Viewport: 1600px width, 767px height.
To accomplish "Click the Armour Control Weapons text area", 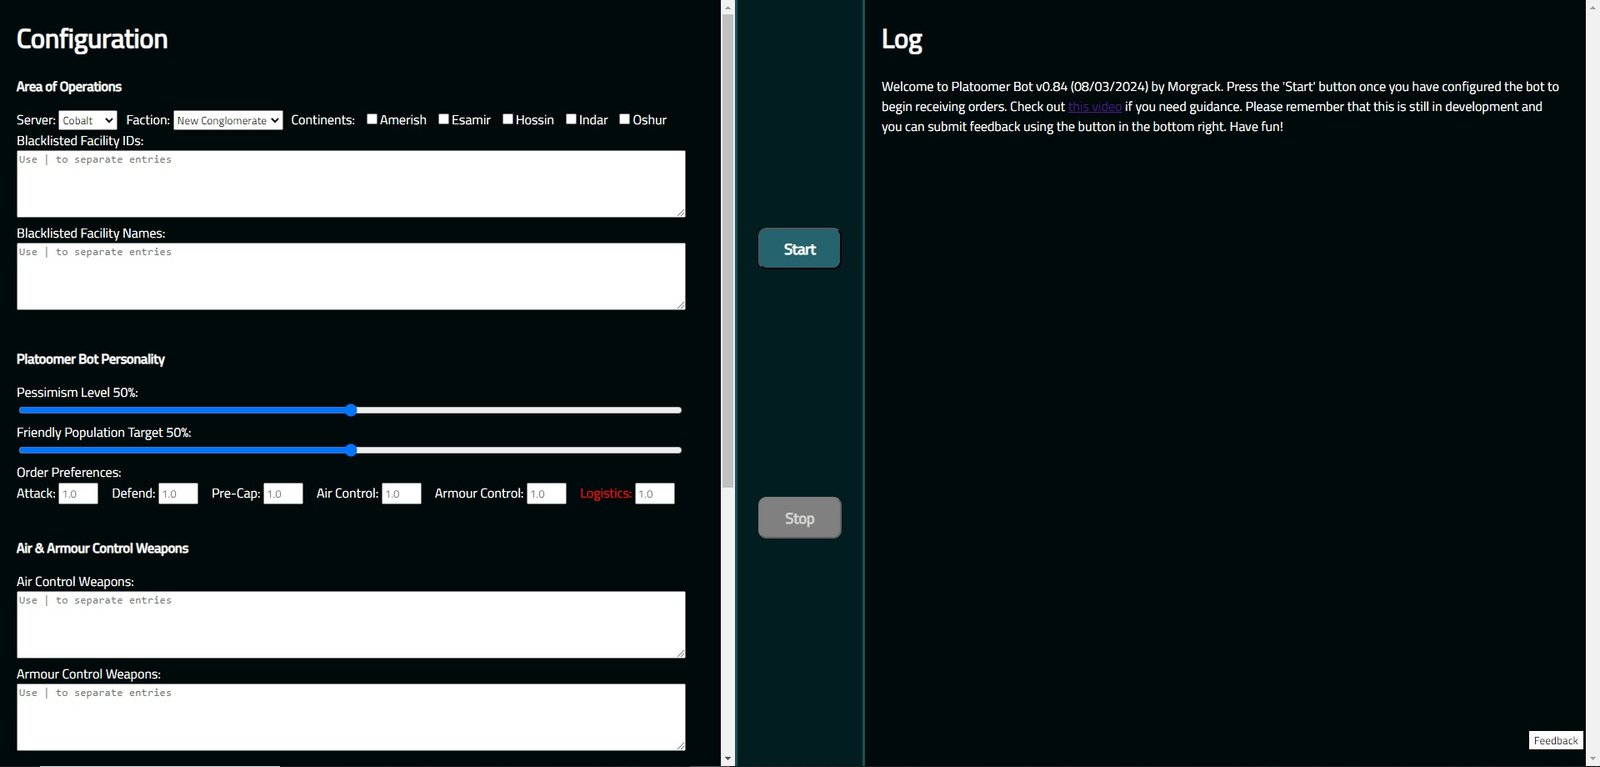I will (350, 717).
